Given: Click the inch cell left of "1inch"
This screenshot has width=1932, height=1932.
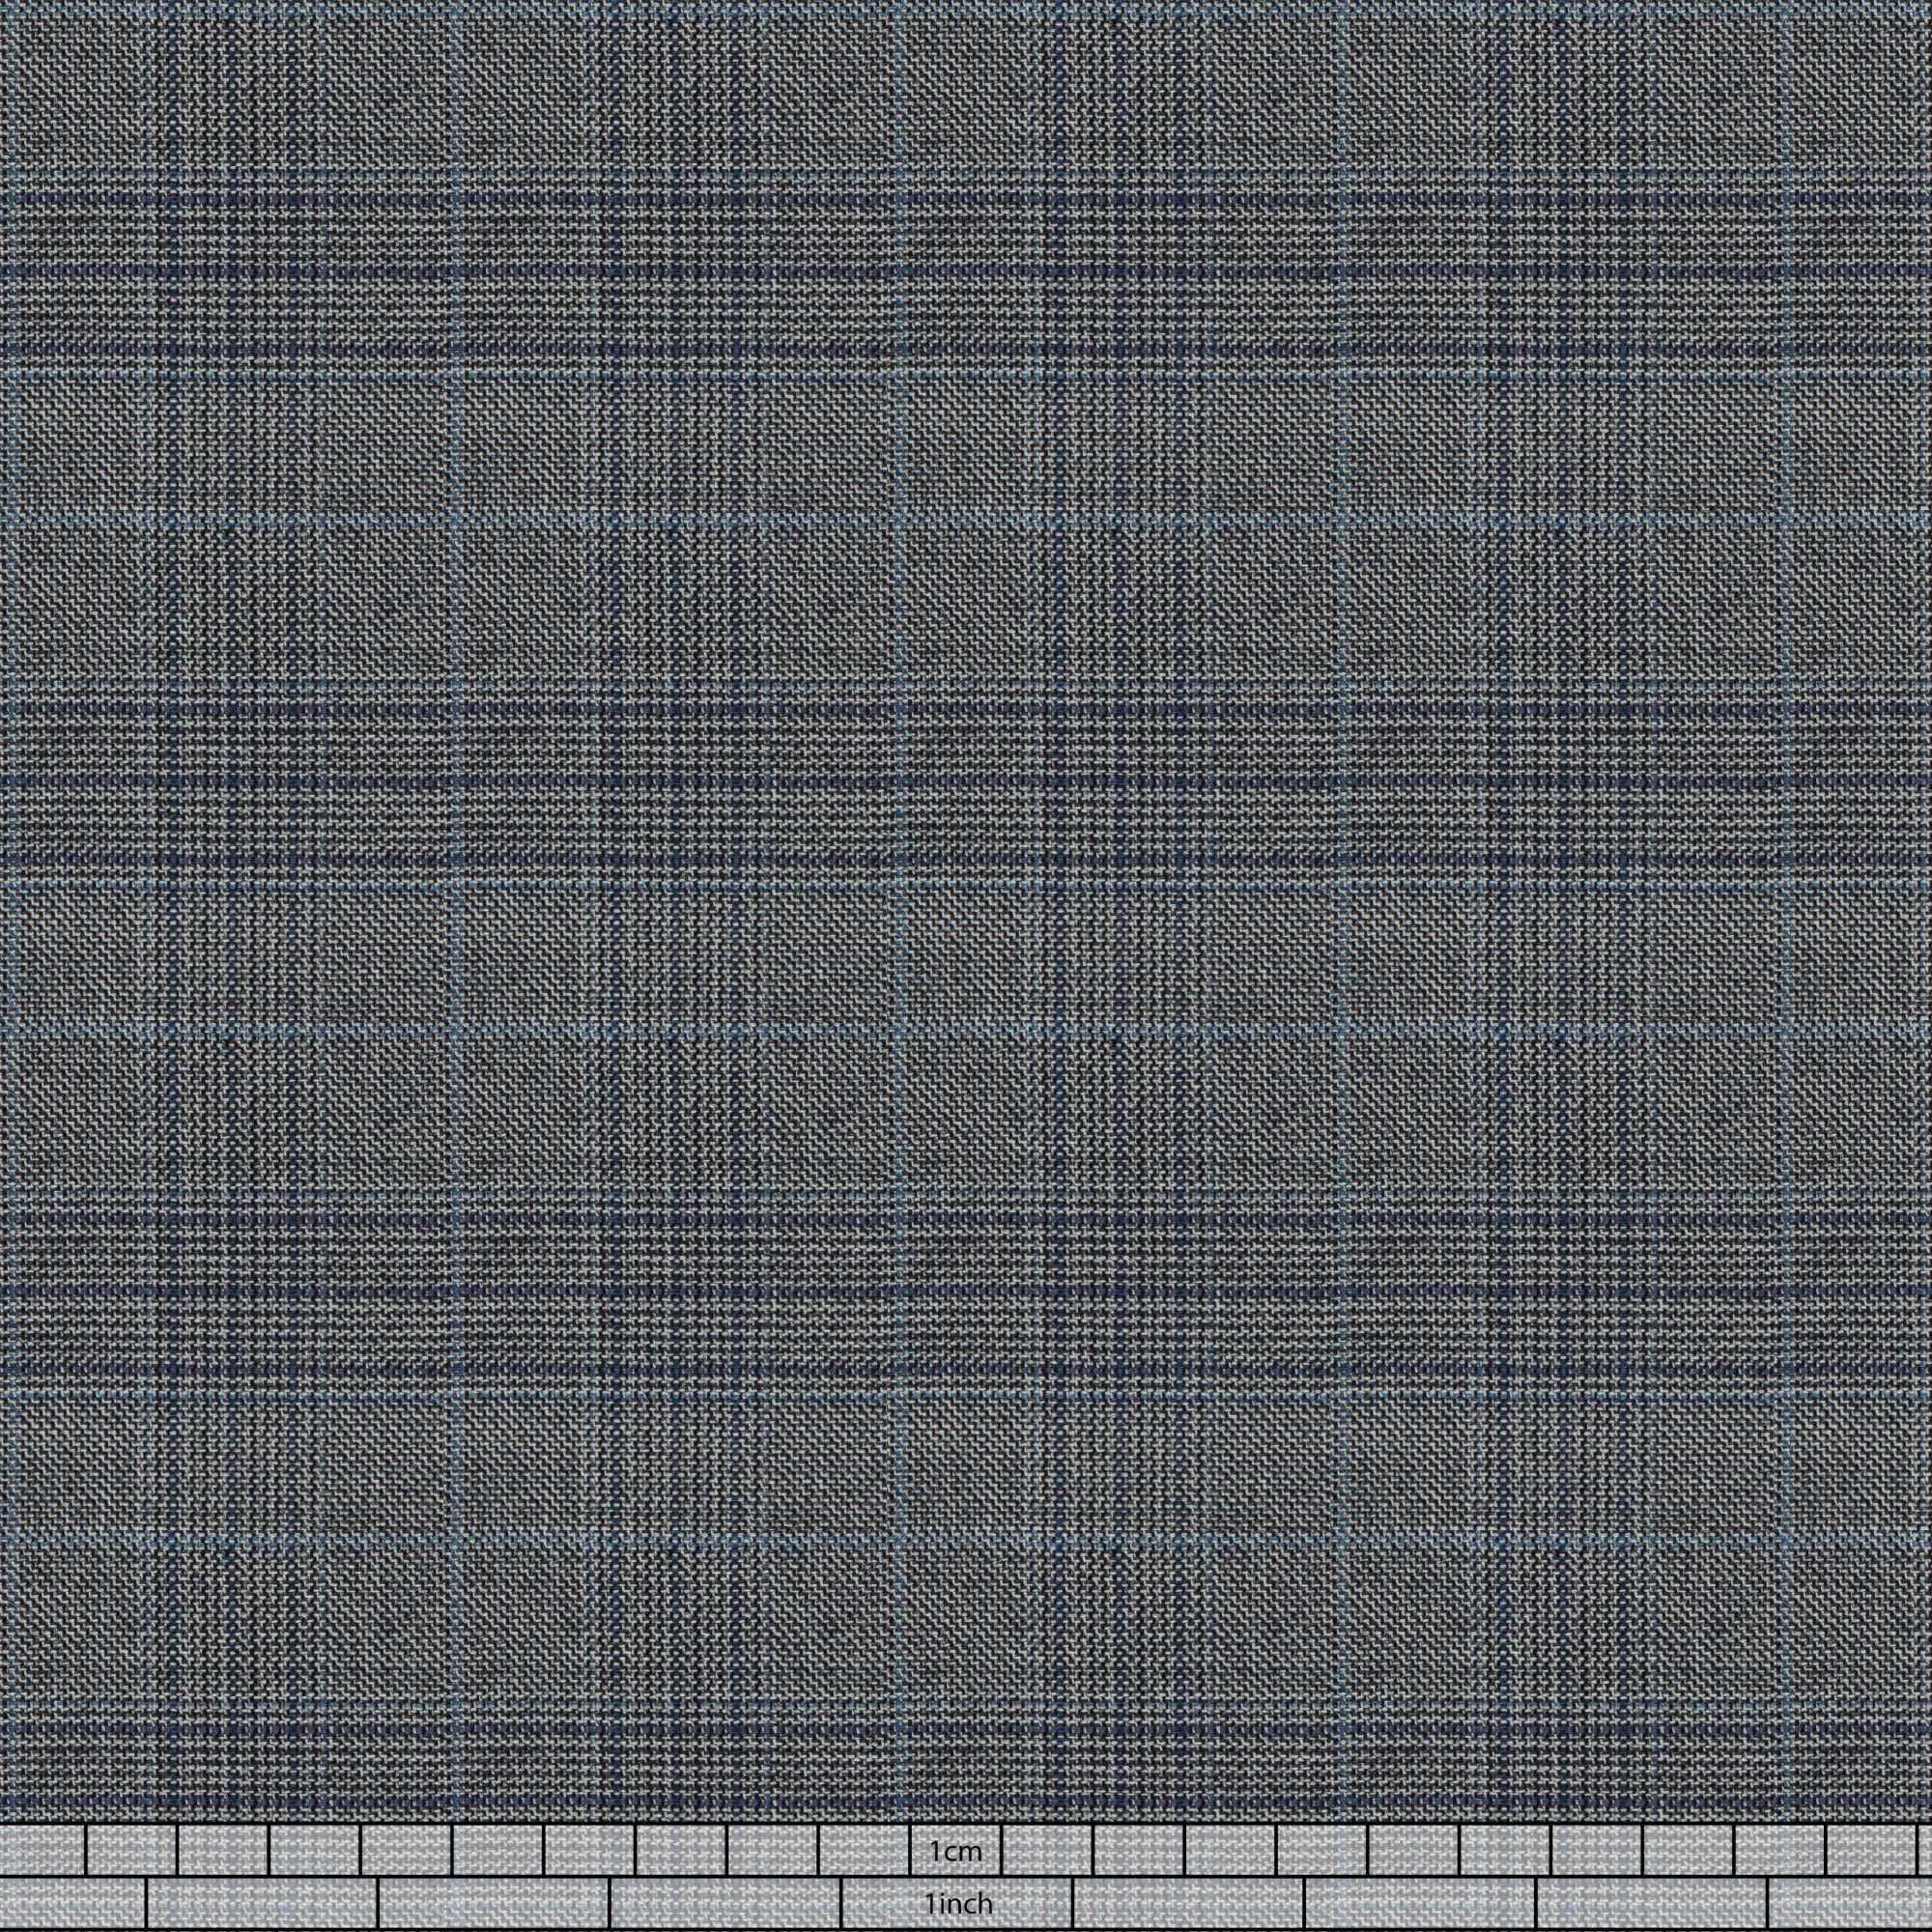Looking at the screenshot, I should point(726,1904).
